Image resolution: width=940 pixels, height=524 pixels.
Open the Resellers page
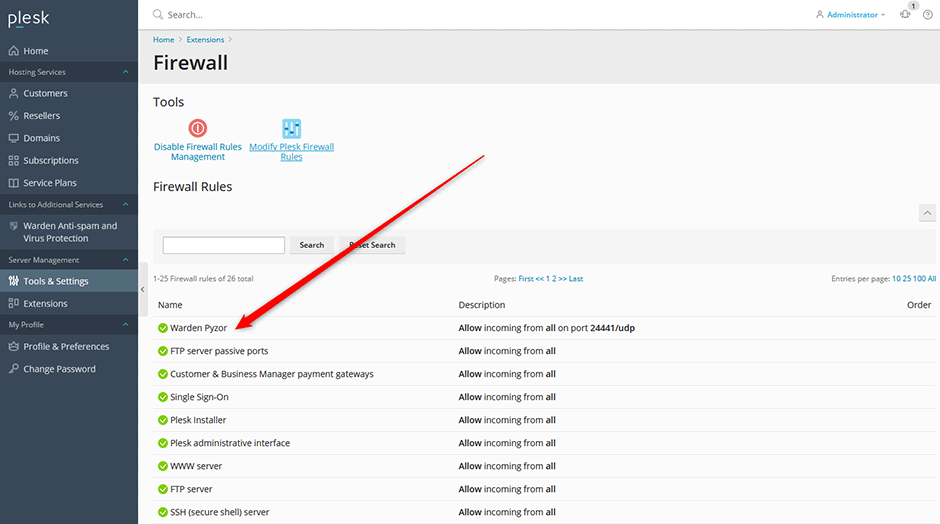pos(41,116)
